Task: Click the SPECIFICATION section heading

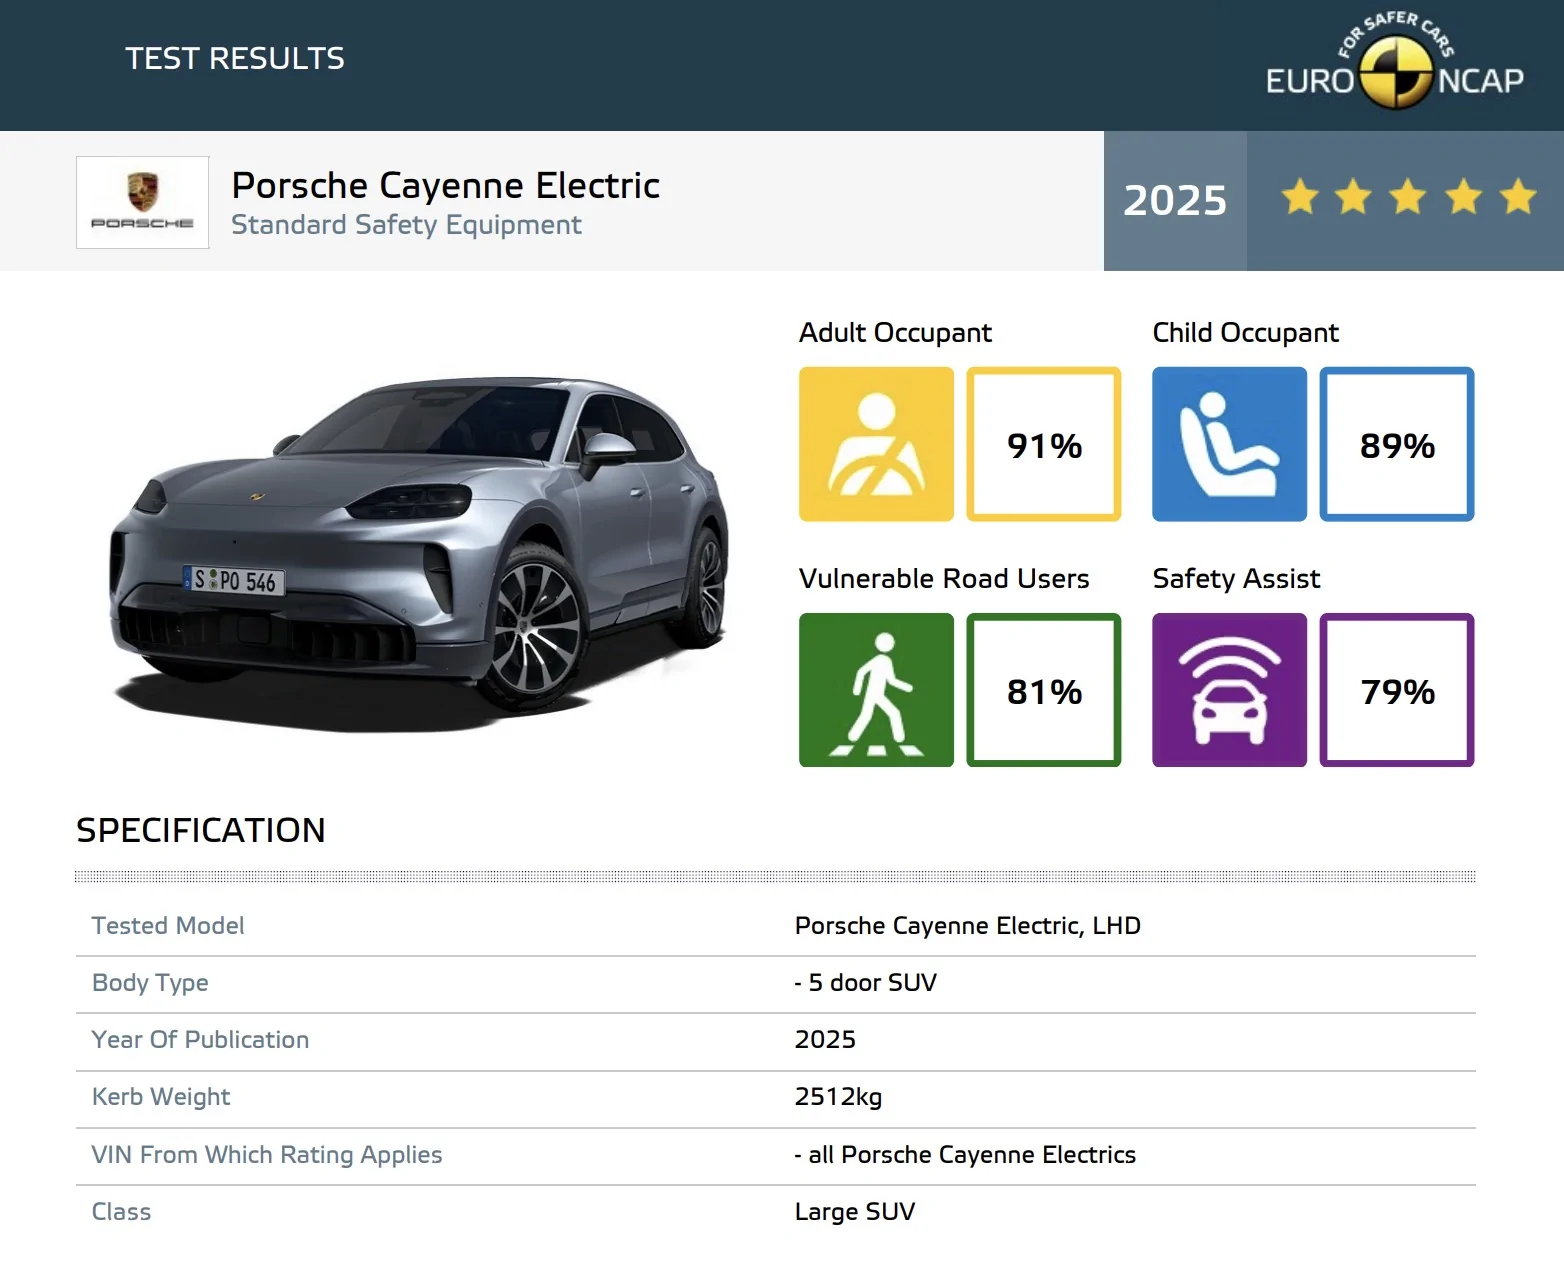Action: point(201,830)
